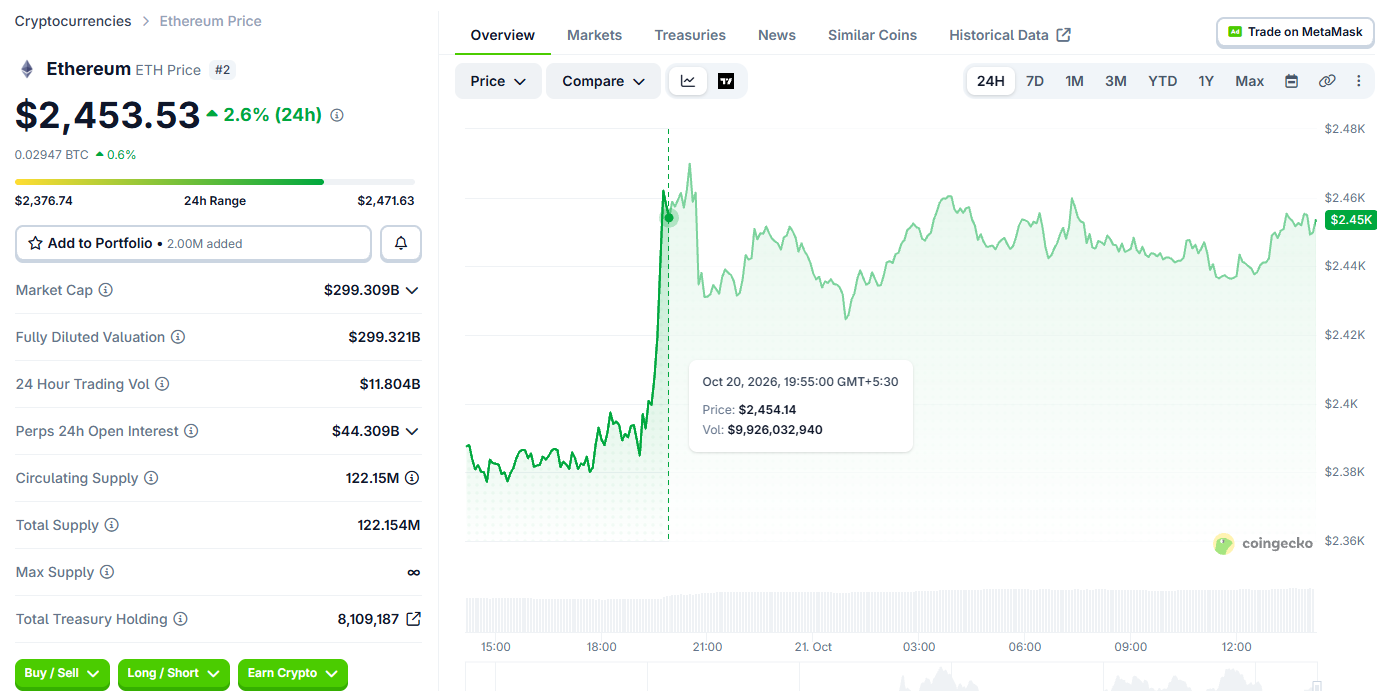Click info icon next to Market Cap

click(105, 290)
